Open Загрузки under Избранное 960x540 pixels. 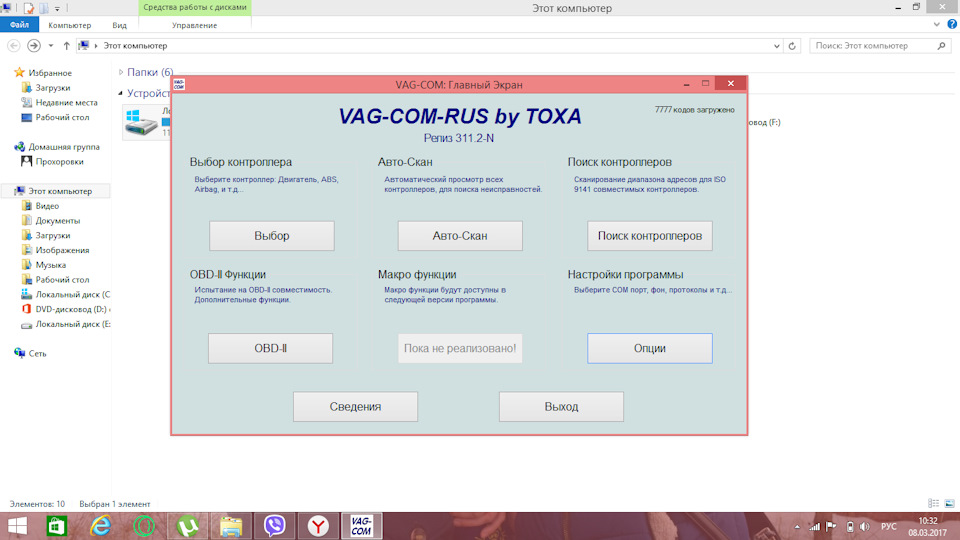click(53, 88)
